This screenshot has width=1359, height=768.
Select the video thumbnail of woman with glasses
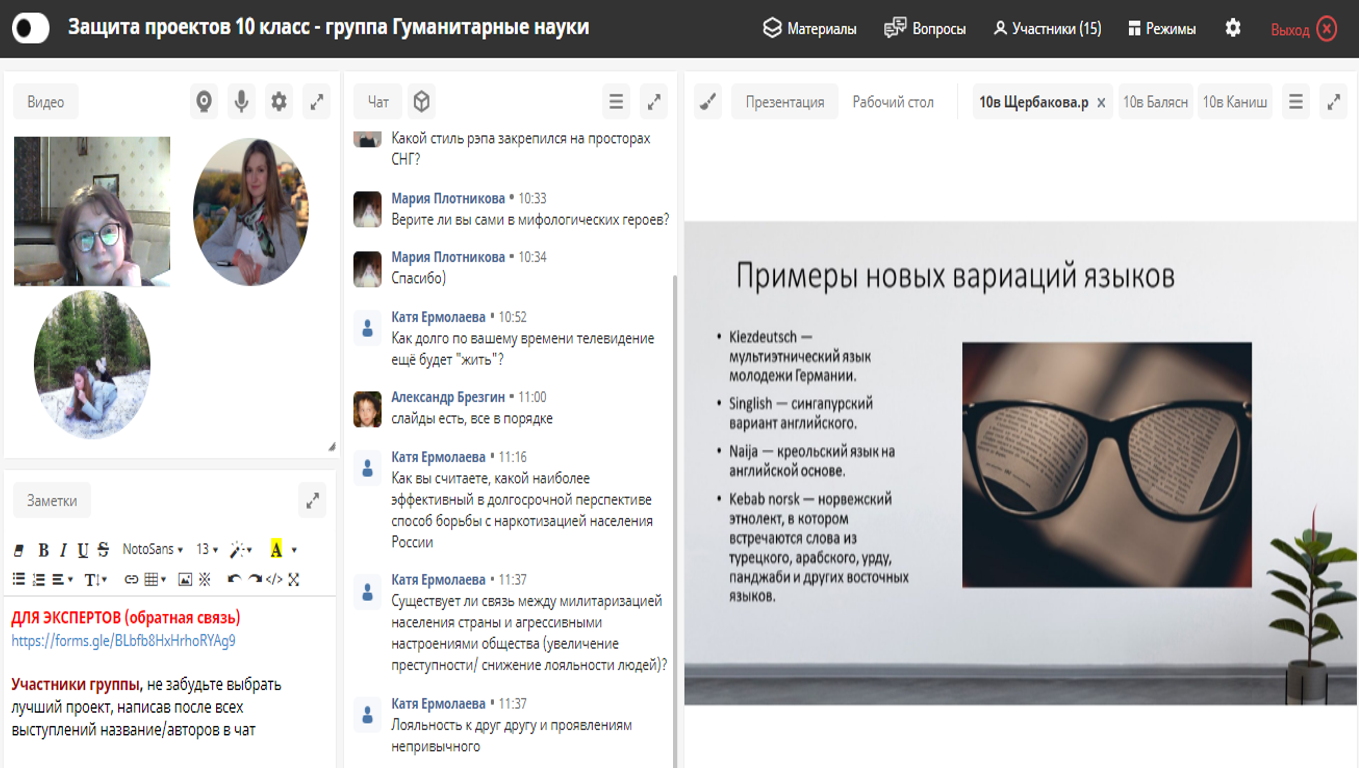coord(92,211)
